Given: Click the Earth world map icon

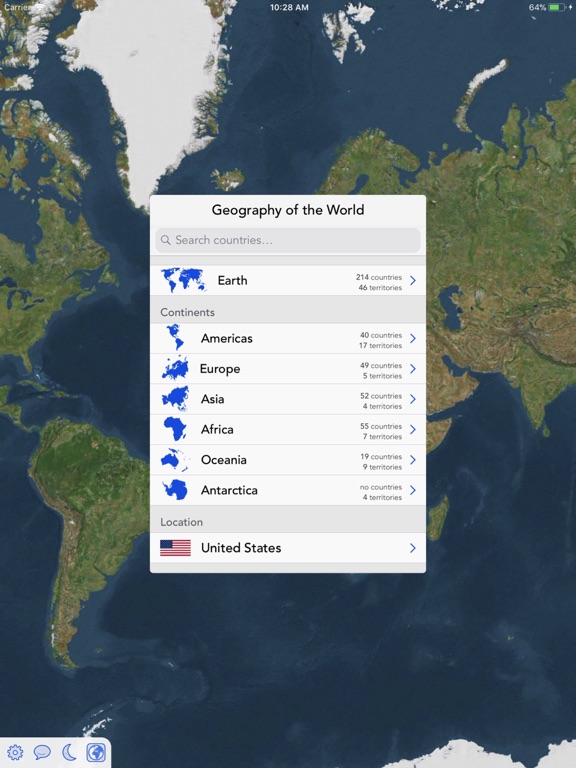Looking at the screenshot, I should (183, 280).
